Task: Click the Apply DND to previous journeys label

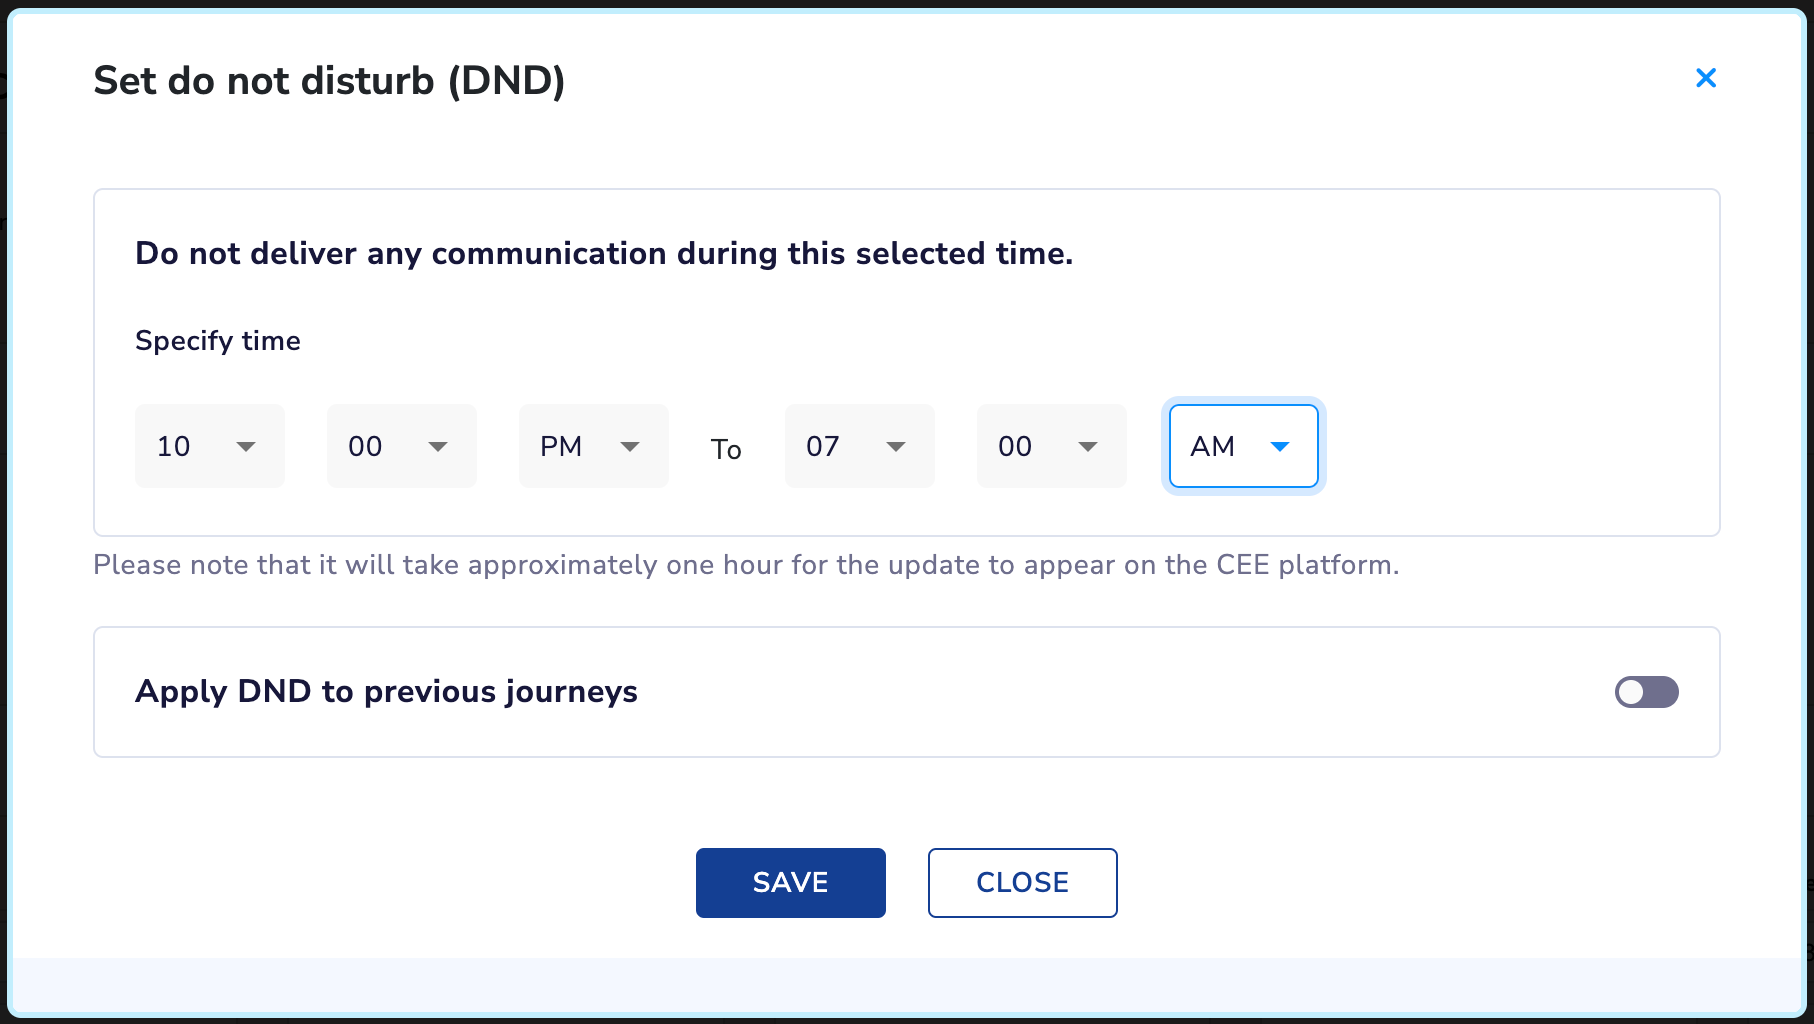Action: pyautogui.click(x=386, y=692)
